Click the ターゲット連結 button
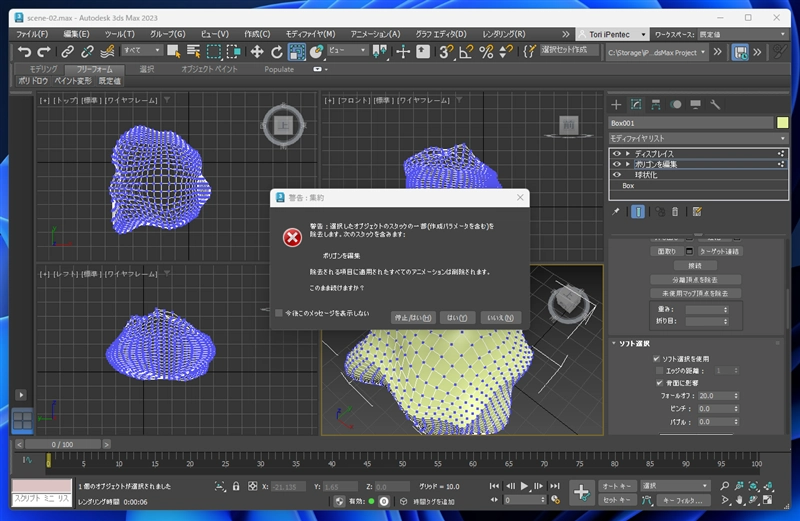 (719, 252)
